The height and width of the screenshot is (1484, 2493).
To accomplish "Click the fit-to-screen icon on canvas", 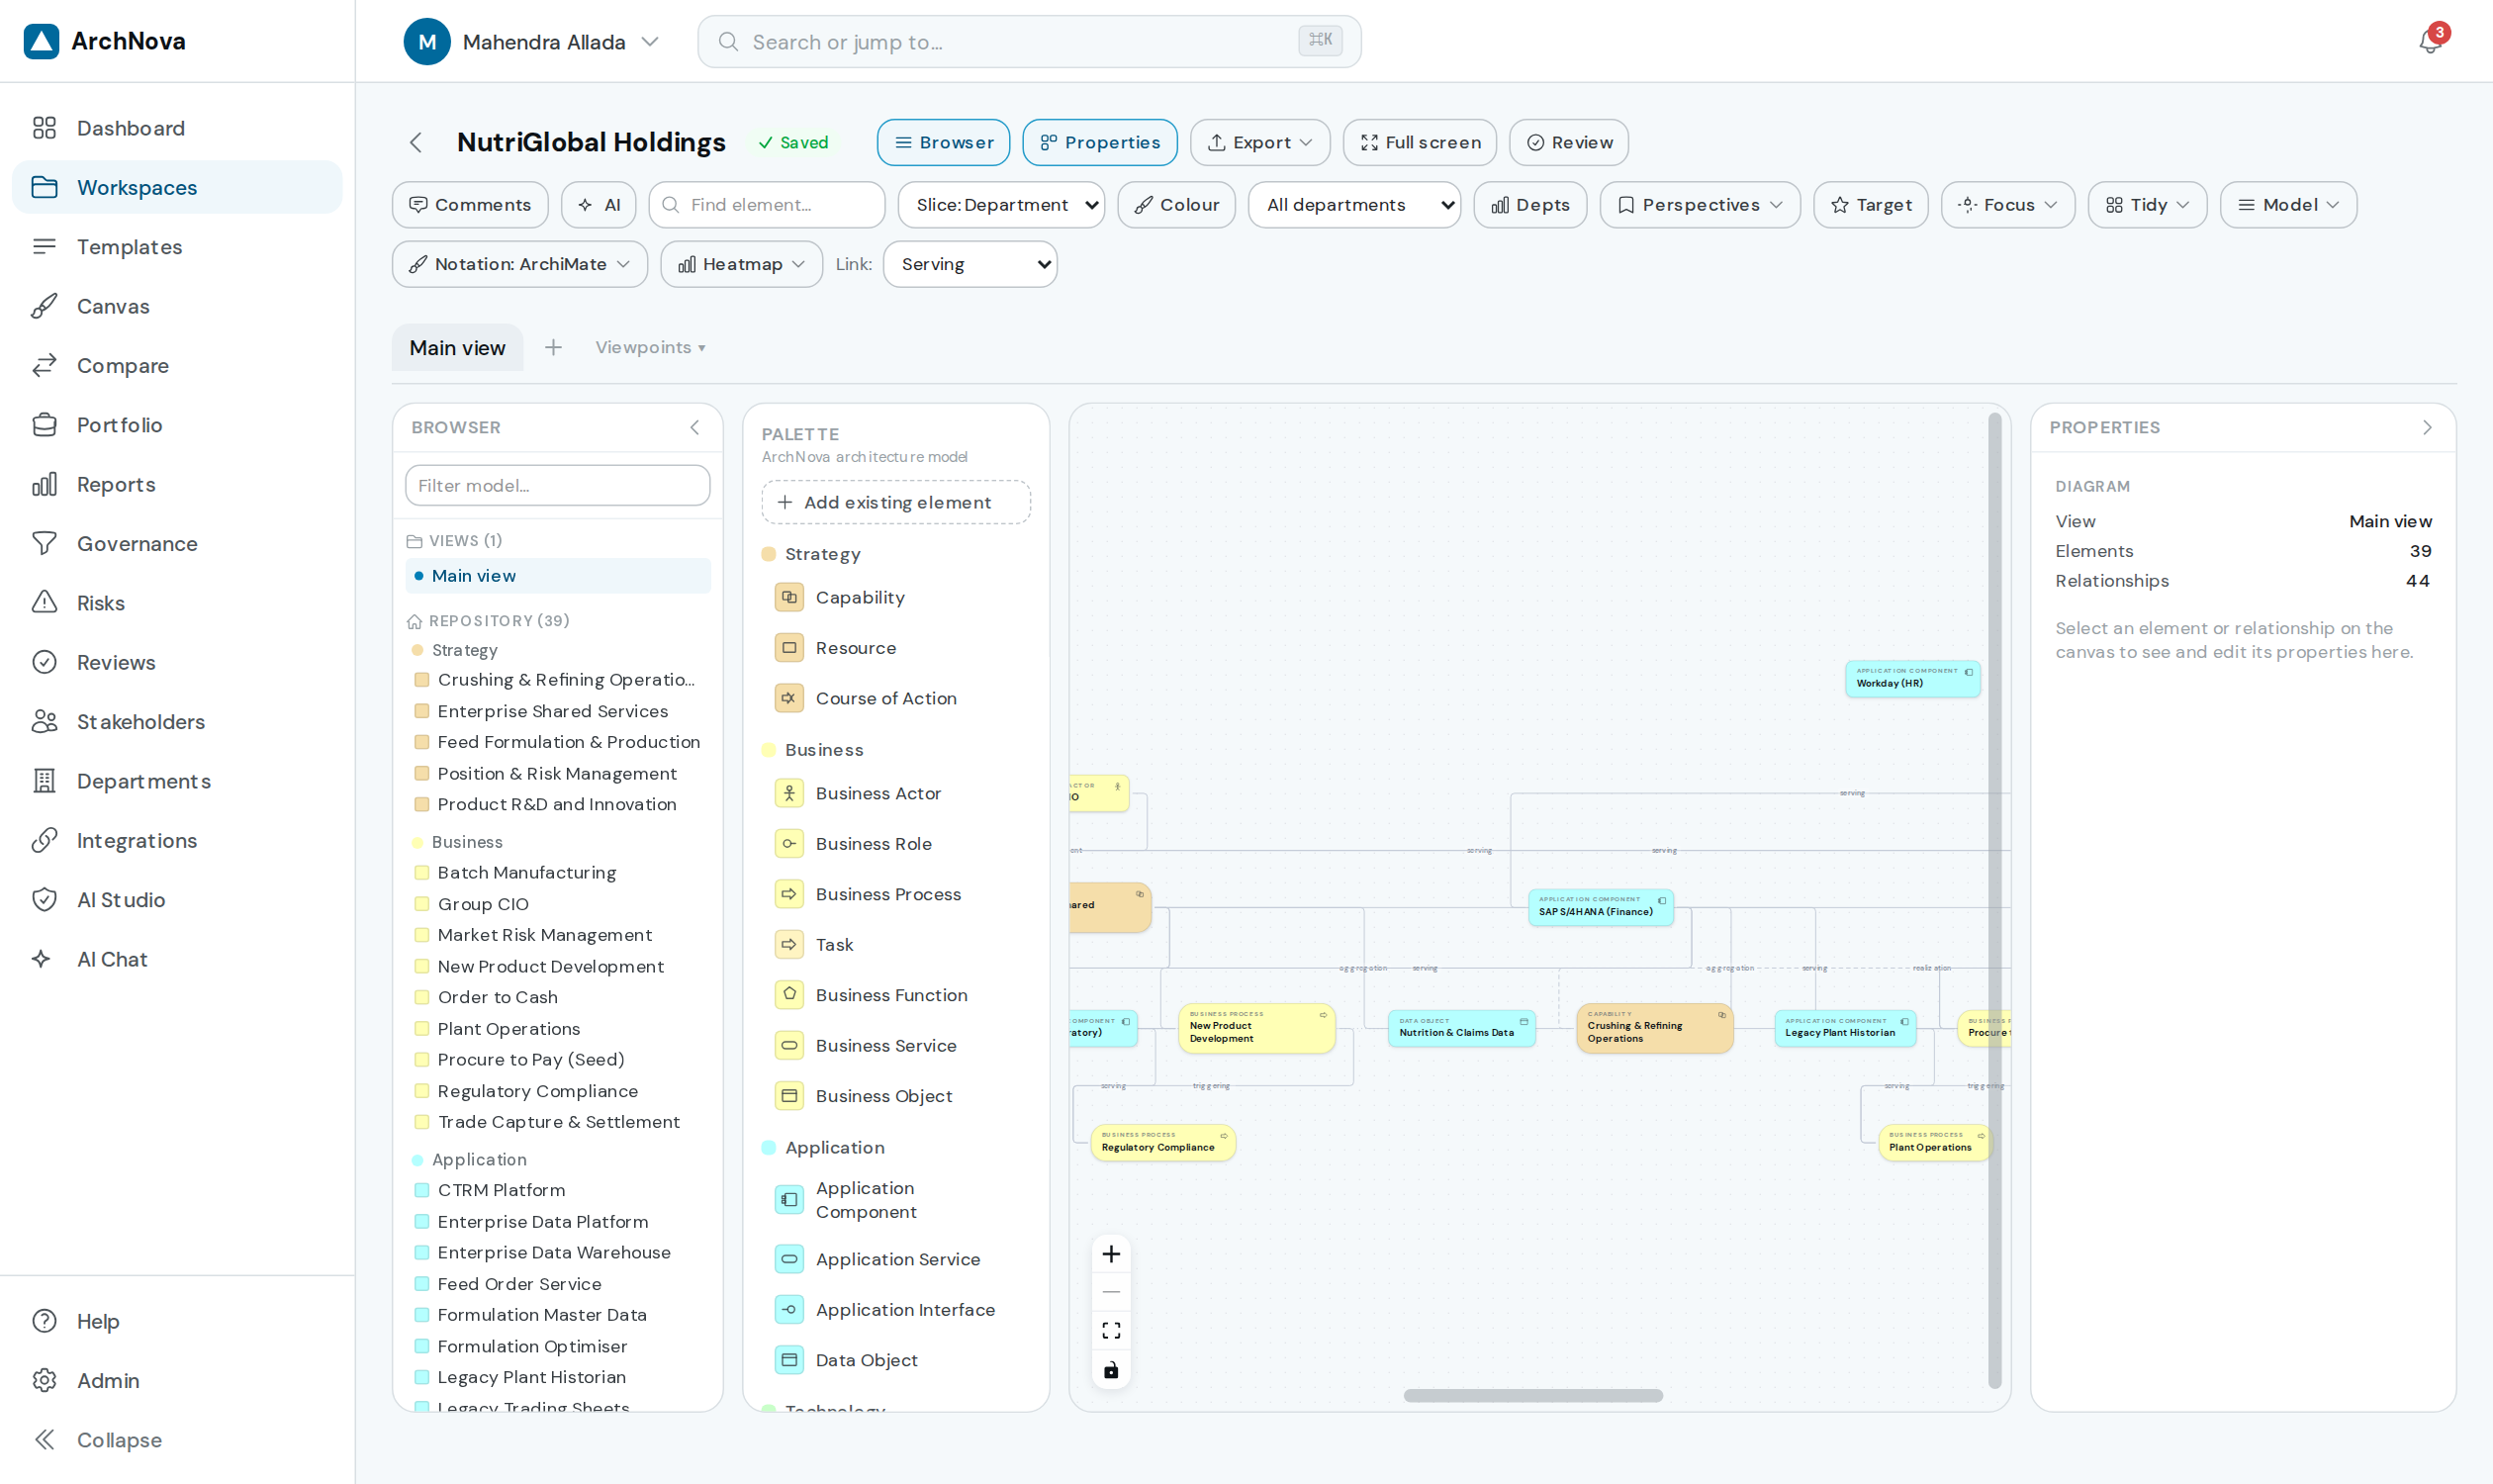I will coord(1111,1330).
